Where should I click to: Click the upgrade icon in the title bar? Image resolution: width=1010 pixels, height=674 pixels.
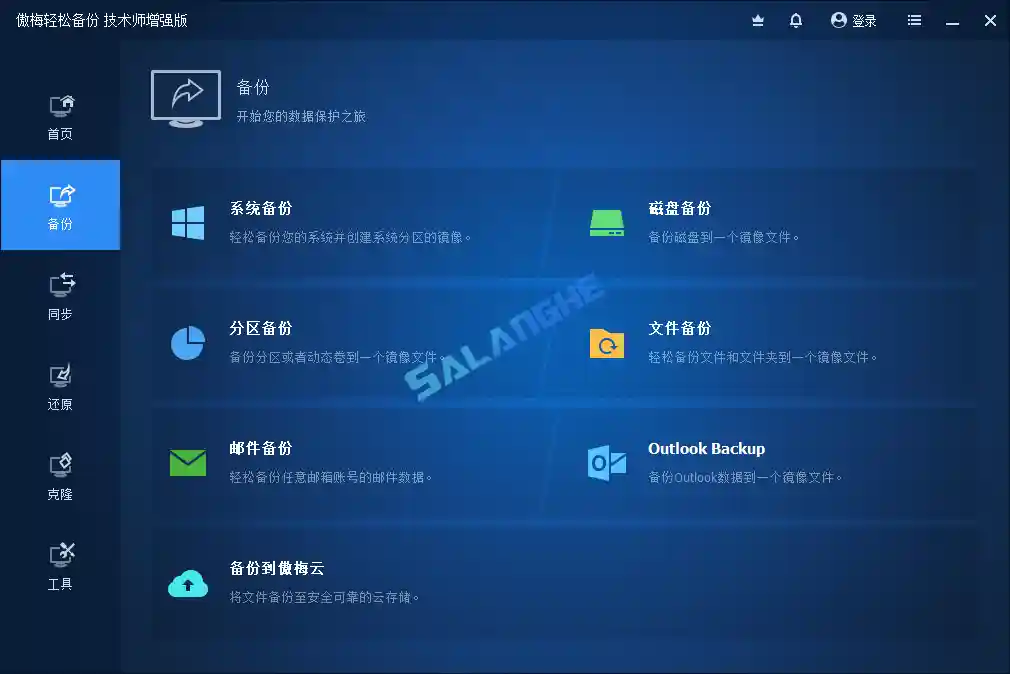(x=757, y=20)
